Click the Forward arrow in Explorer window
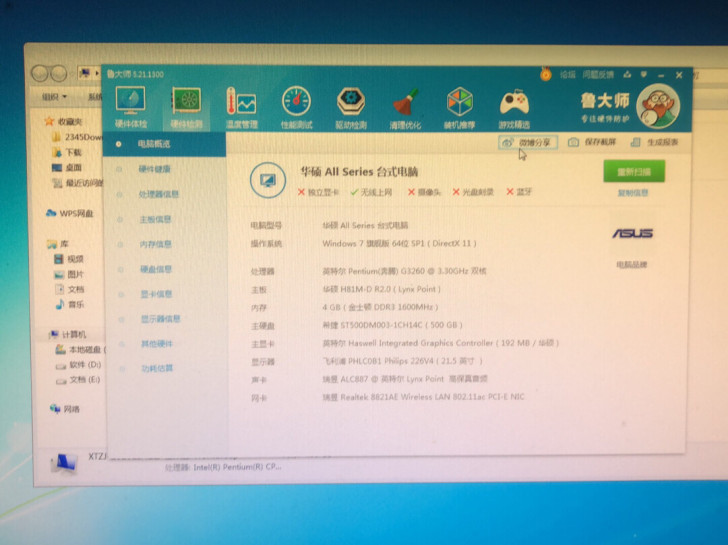Image resolution: width=728 pixels, height=545 pixels. pyautogui.click(x=58, y=73)
